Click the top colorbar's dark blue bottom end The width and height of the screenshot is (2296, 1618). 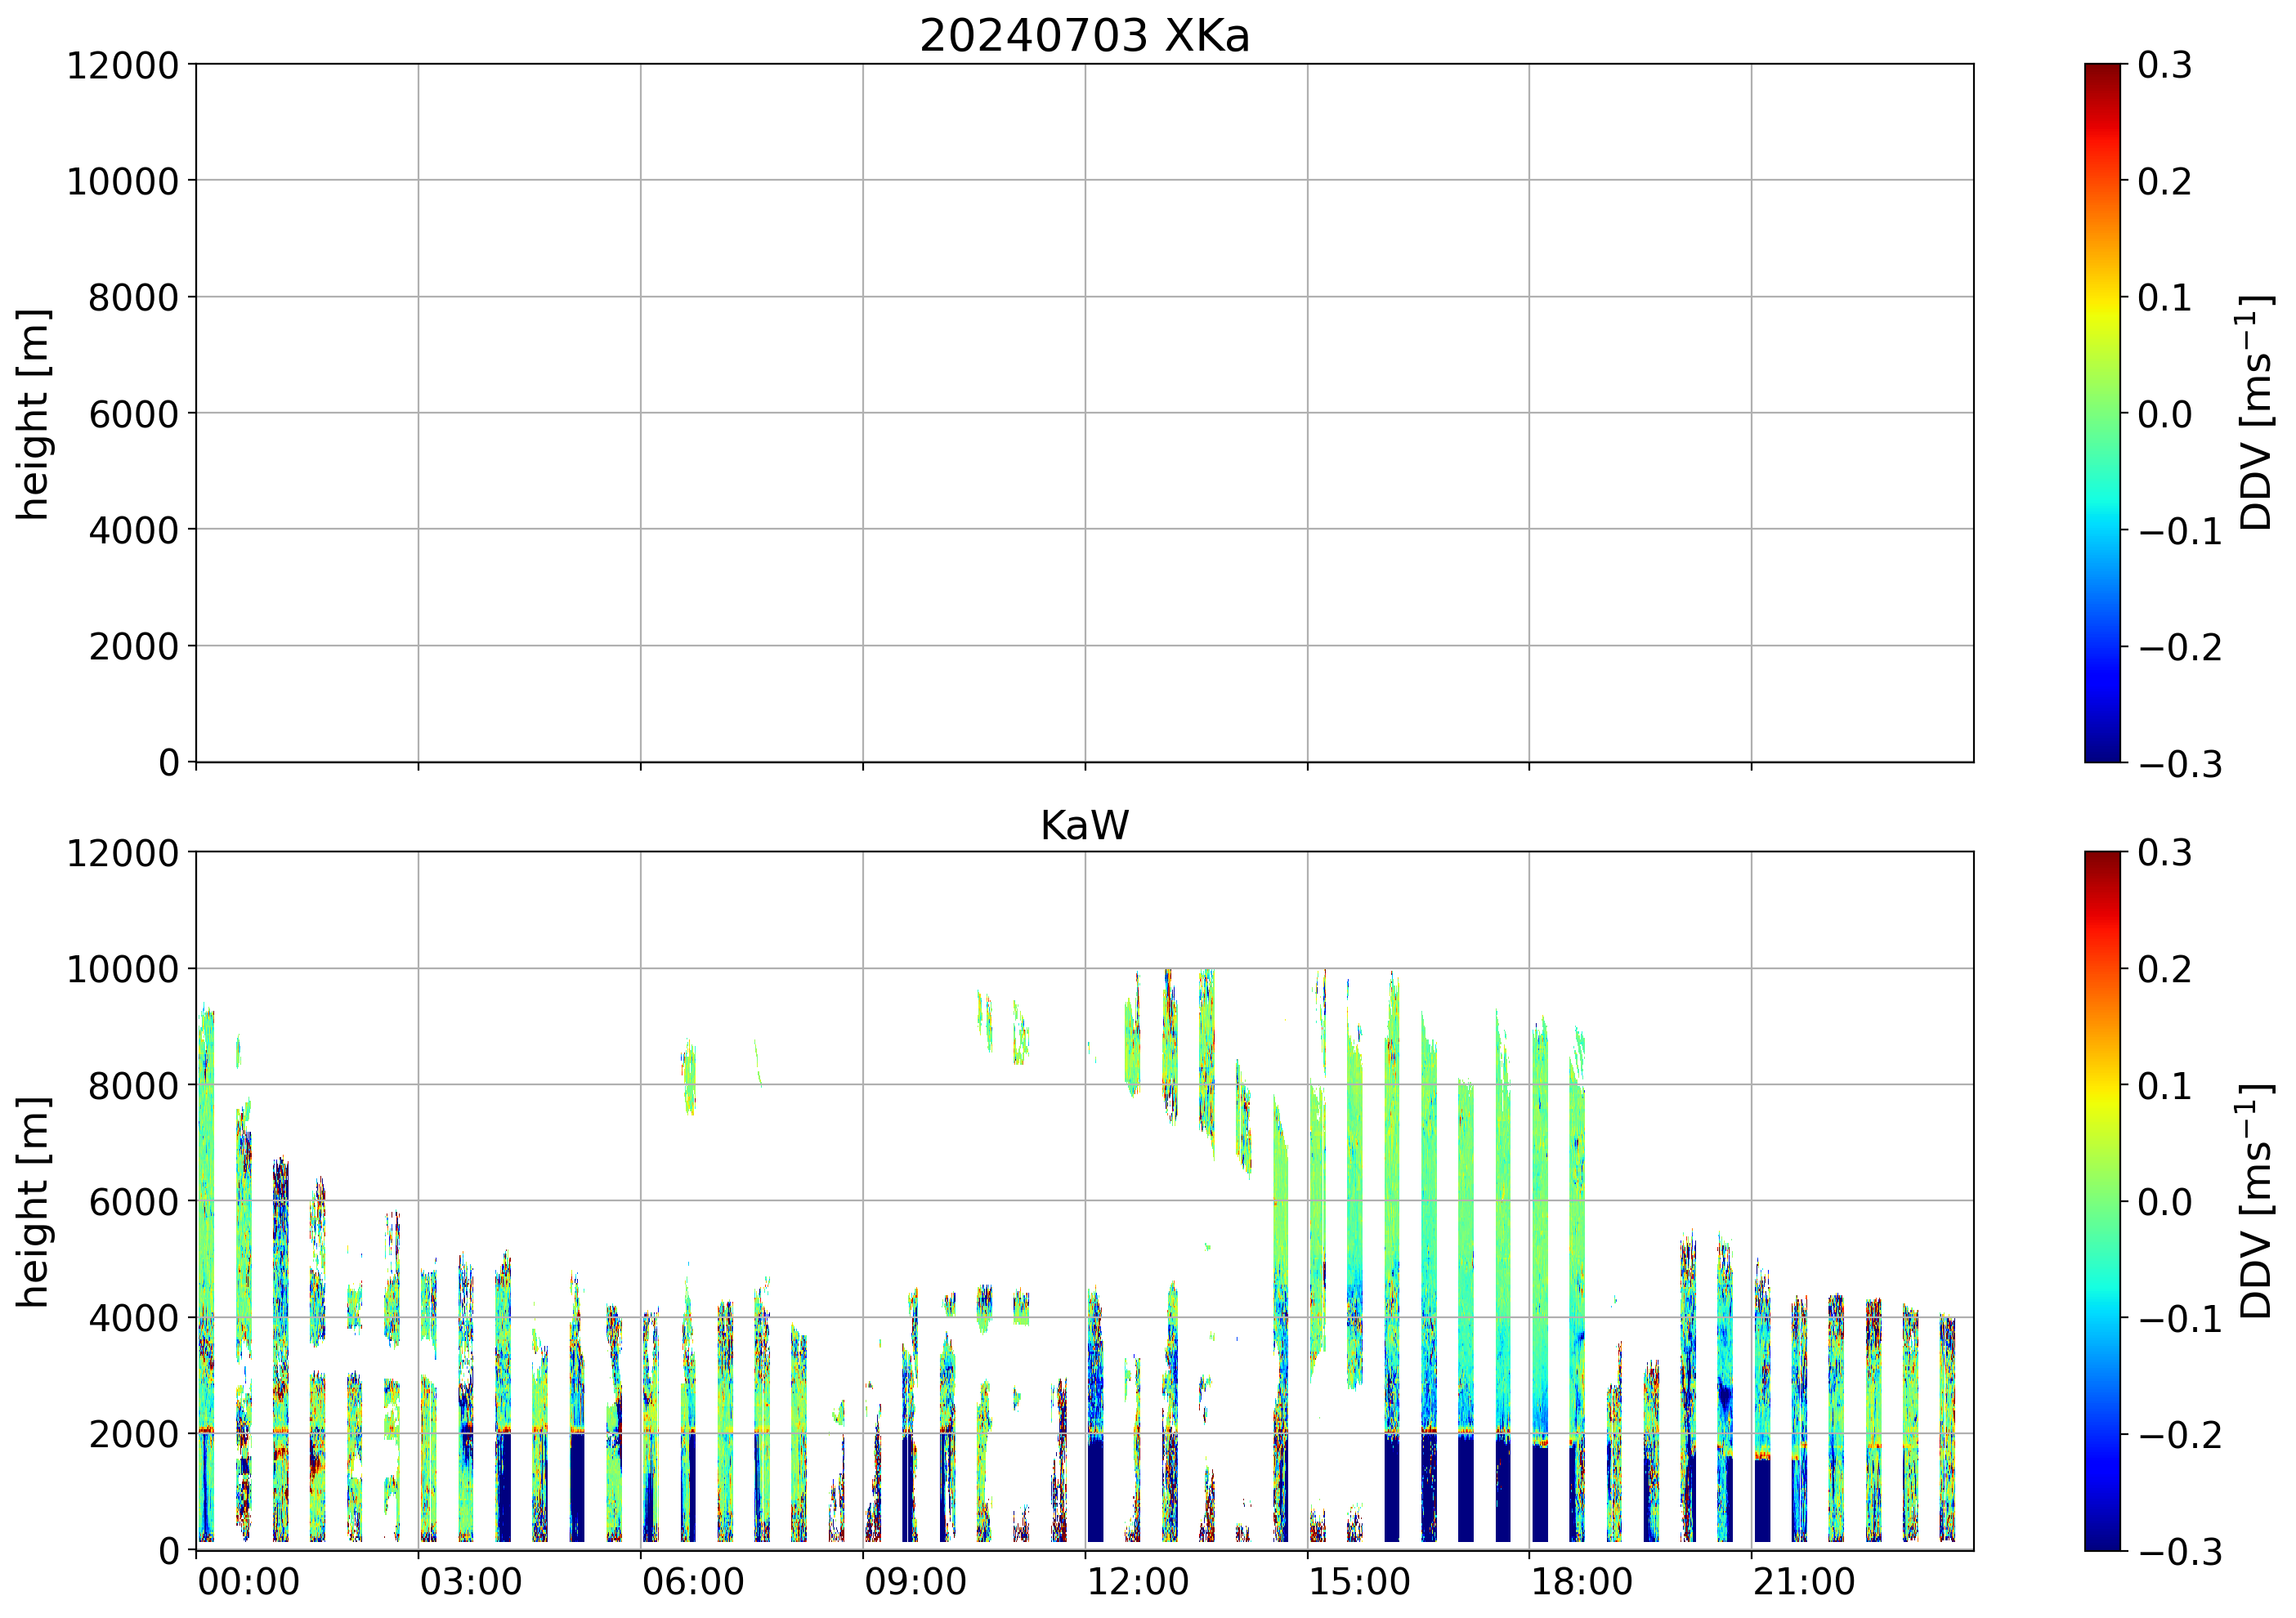2102,753
